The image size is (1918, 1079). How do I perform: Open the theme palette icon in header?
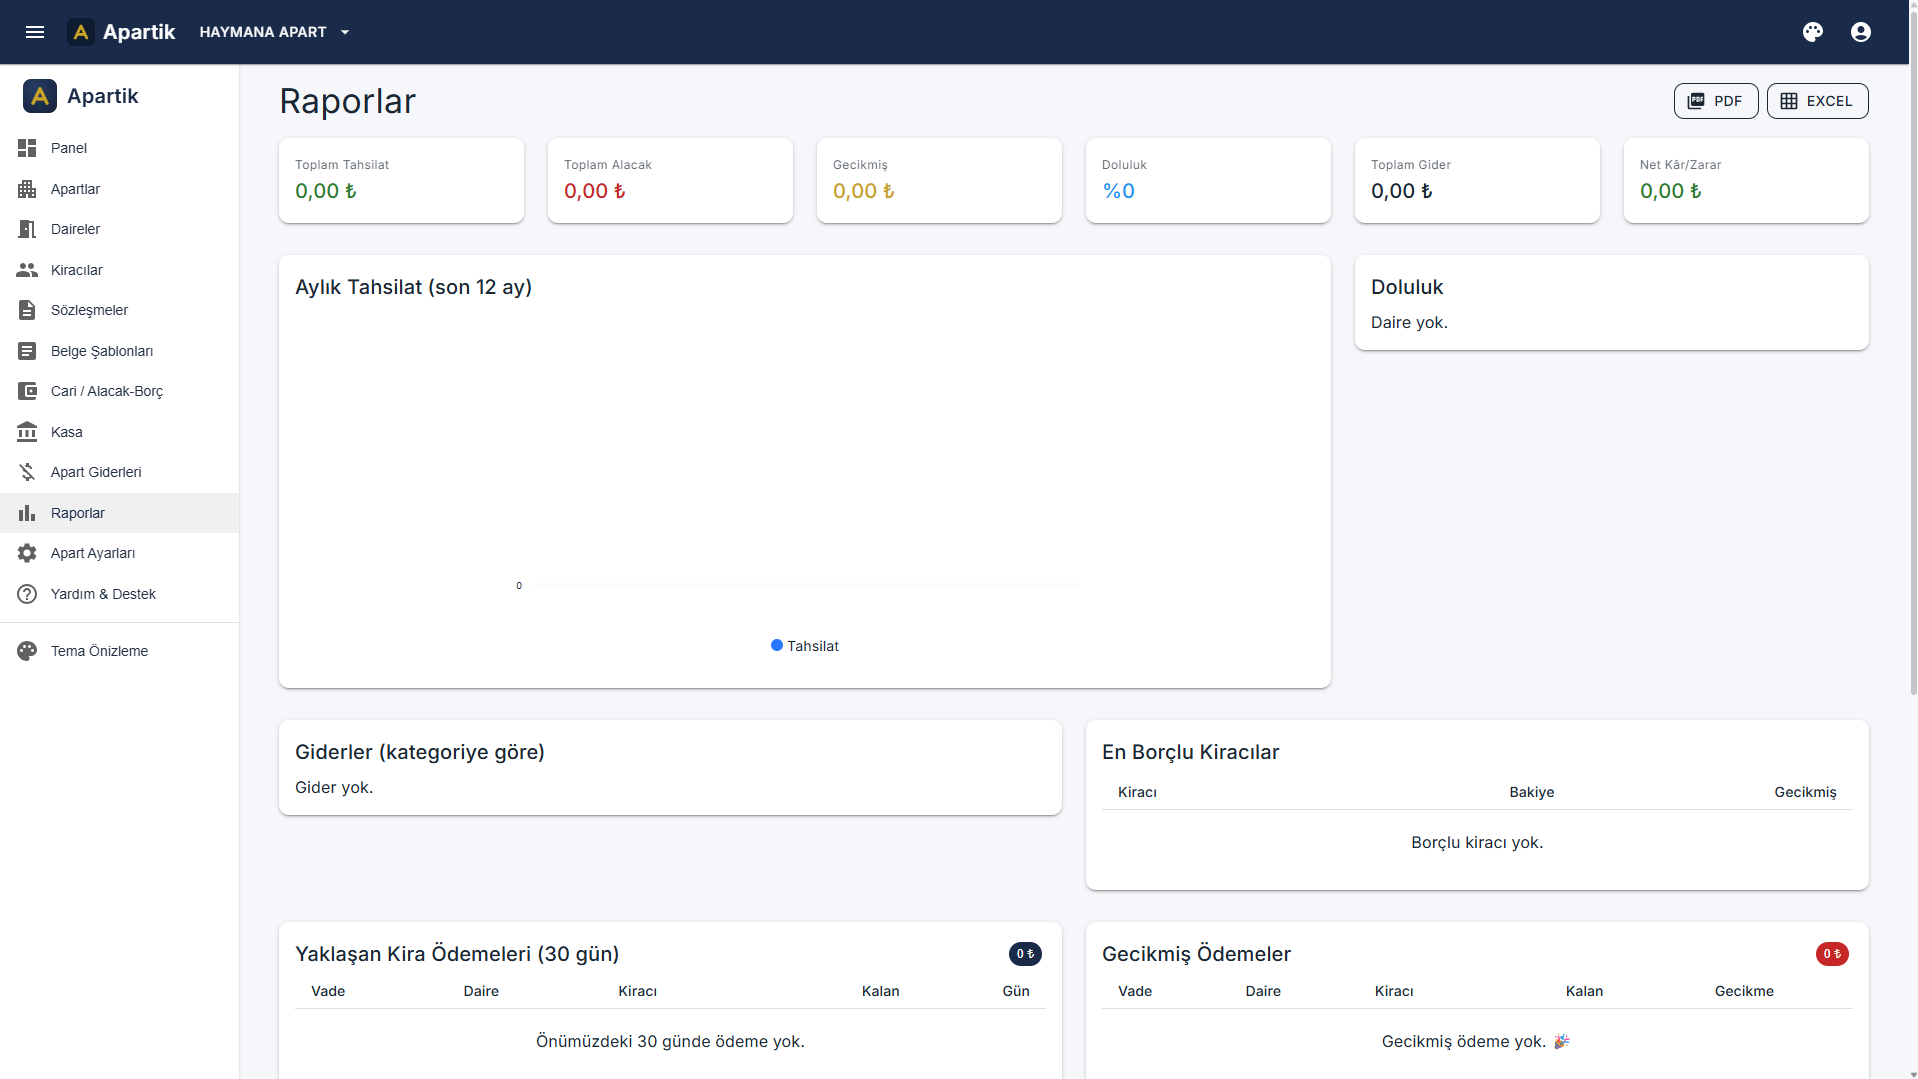(x=1813, y=32)
